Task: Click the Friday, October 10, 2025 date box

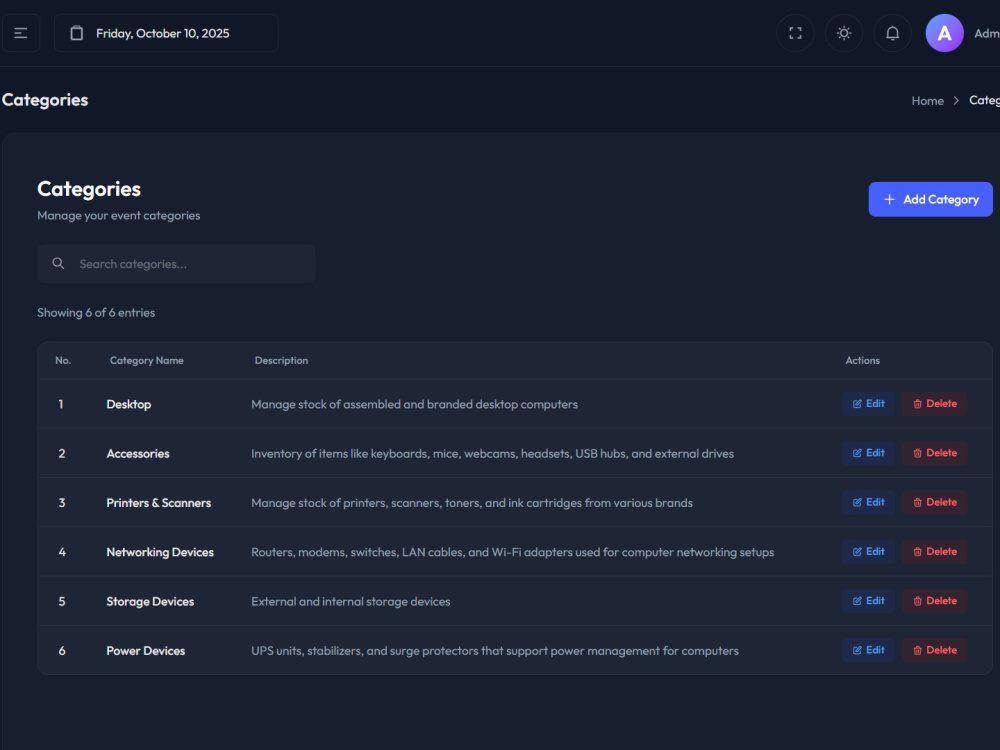Action: click(166, 33)
